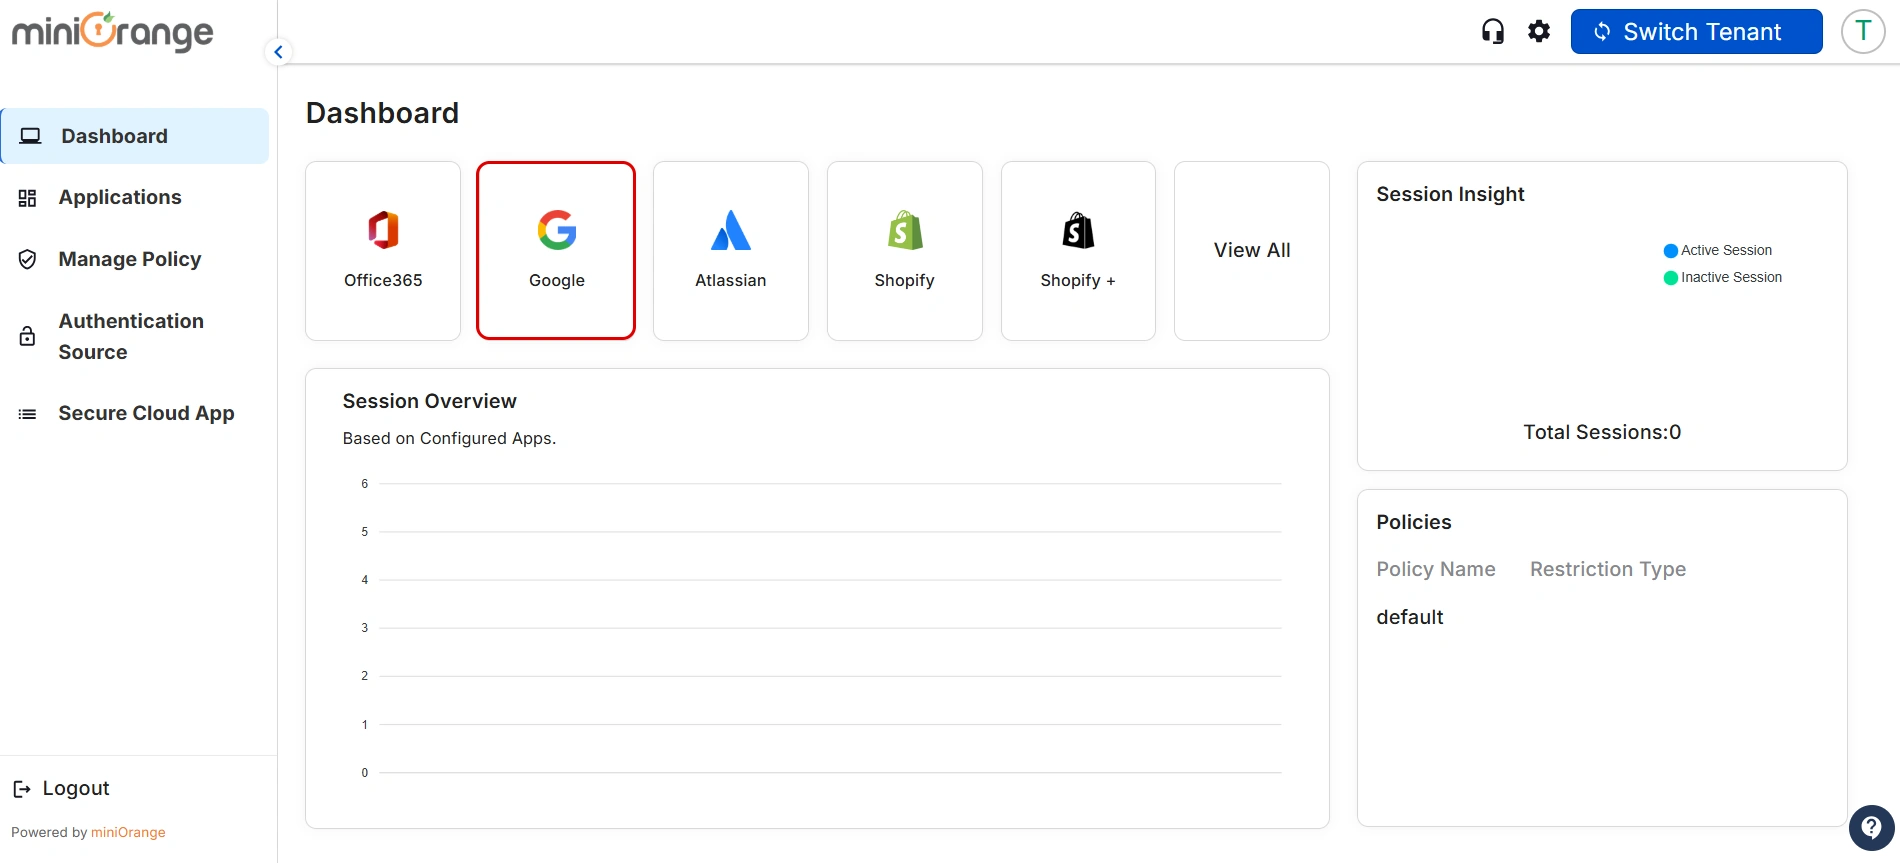The height and width of the screenshot is (863, 1900).
Task: Open settings via the gear icon
Action: [1539, 32]
